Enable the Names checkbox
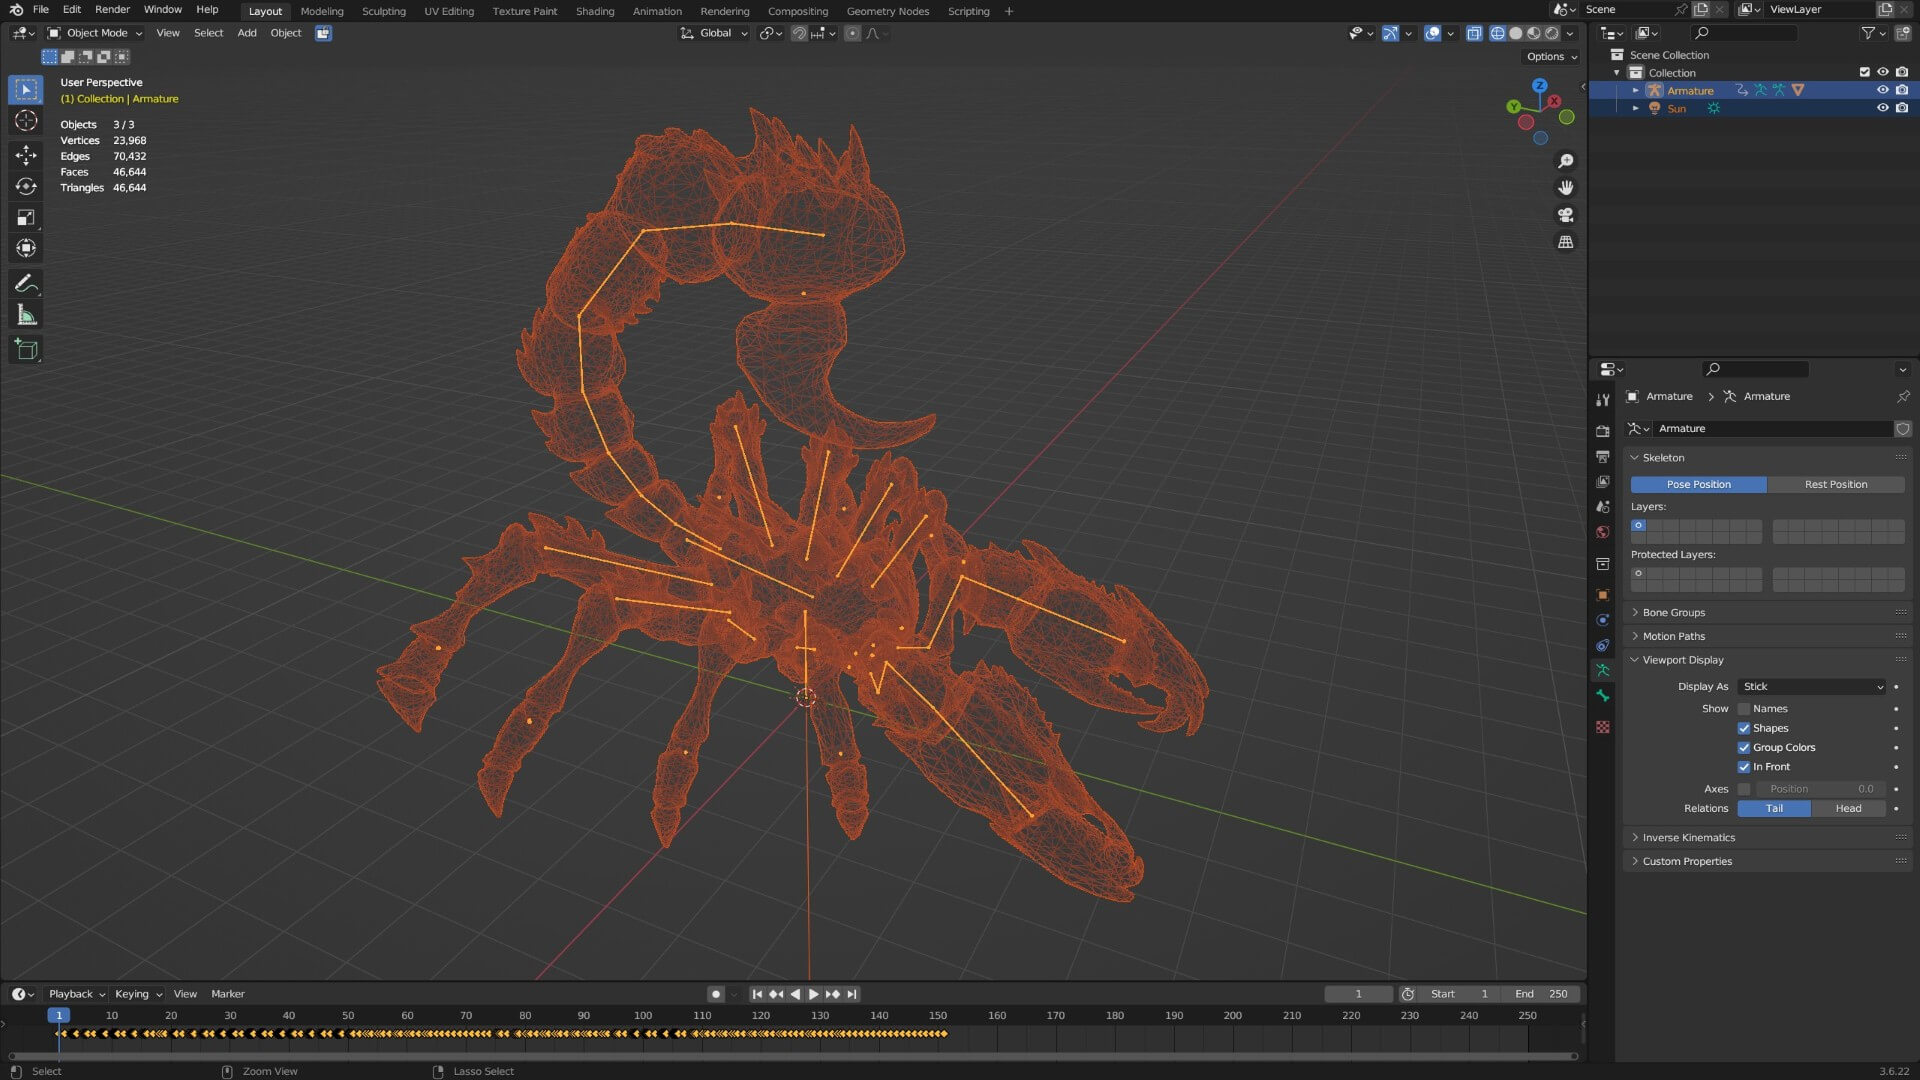The image size is (1920, 1080). pos(1744,709)
